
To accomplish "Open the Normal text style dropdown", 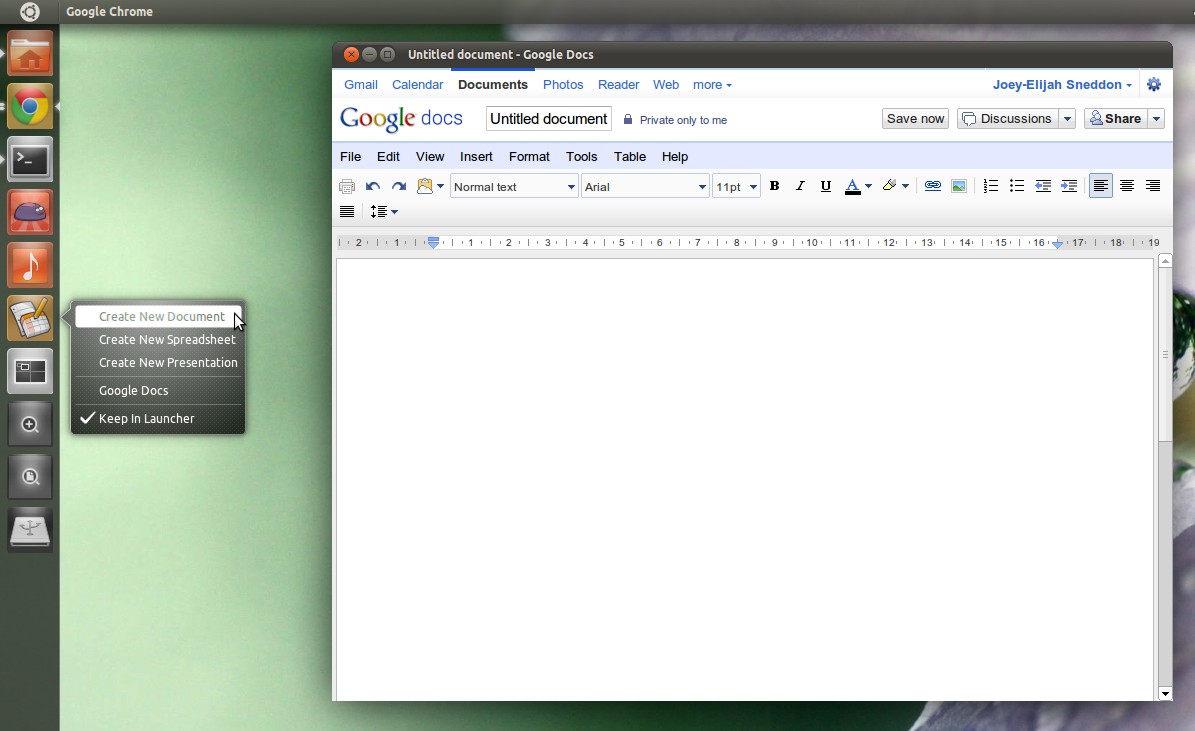I will point(514,187).
